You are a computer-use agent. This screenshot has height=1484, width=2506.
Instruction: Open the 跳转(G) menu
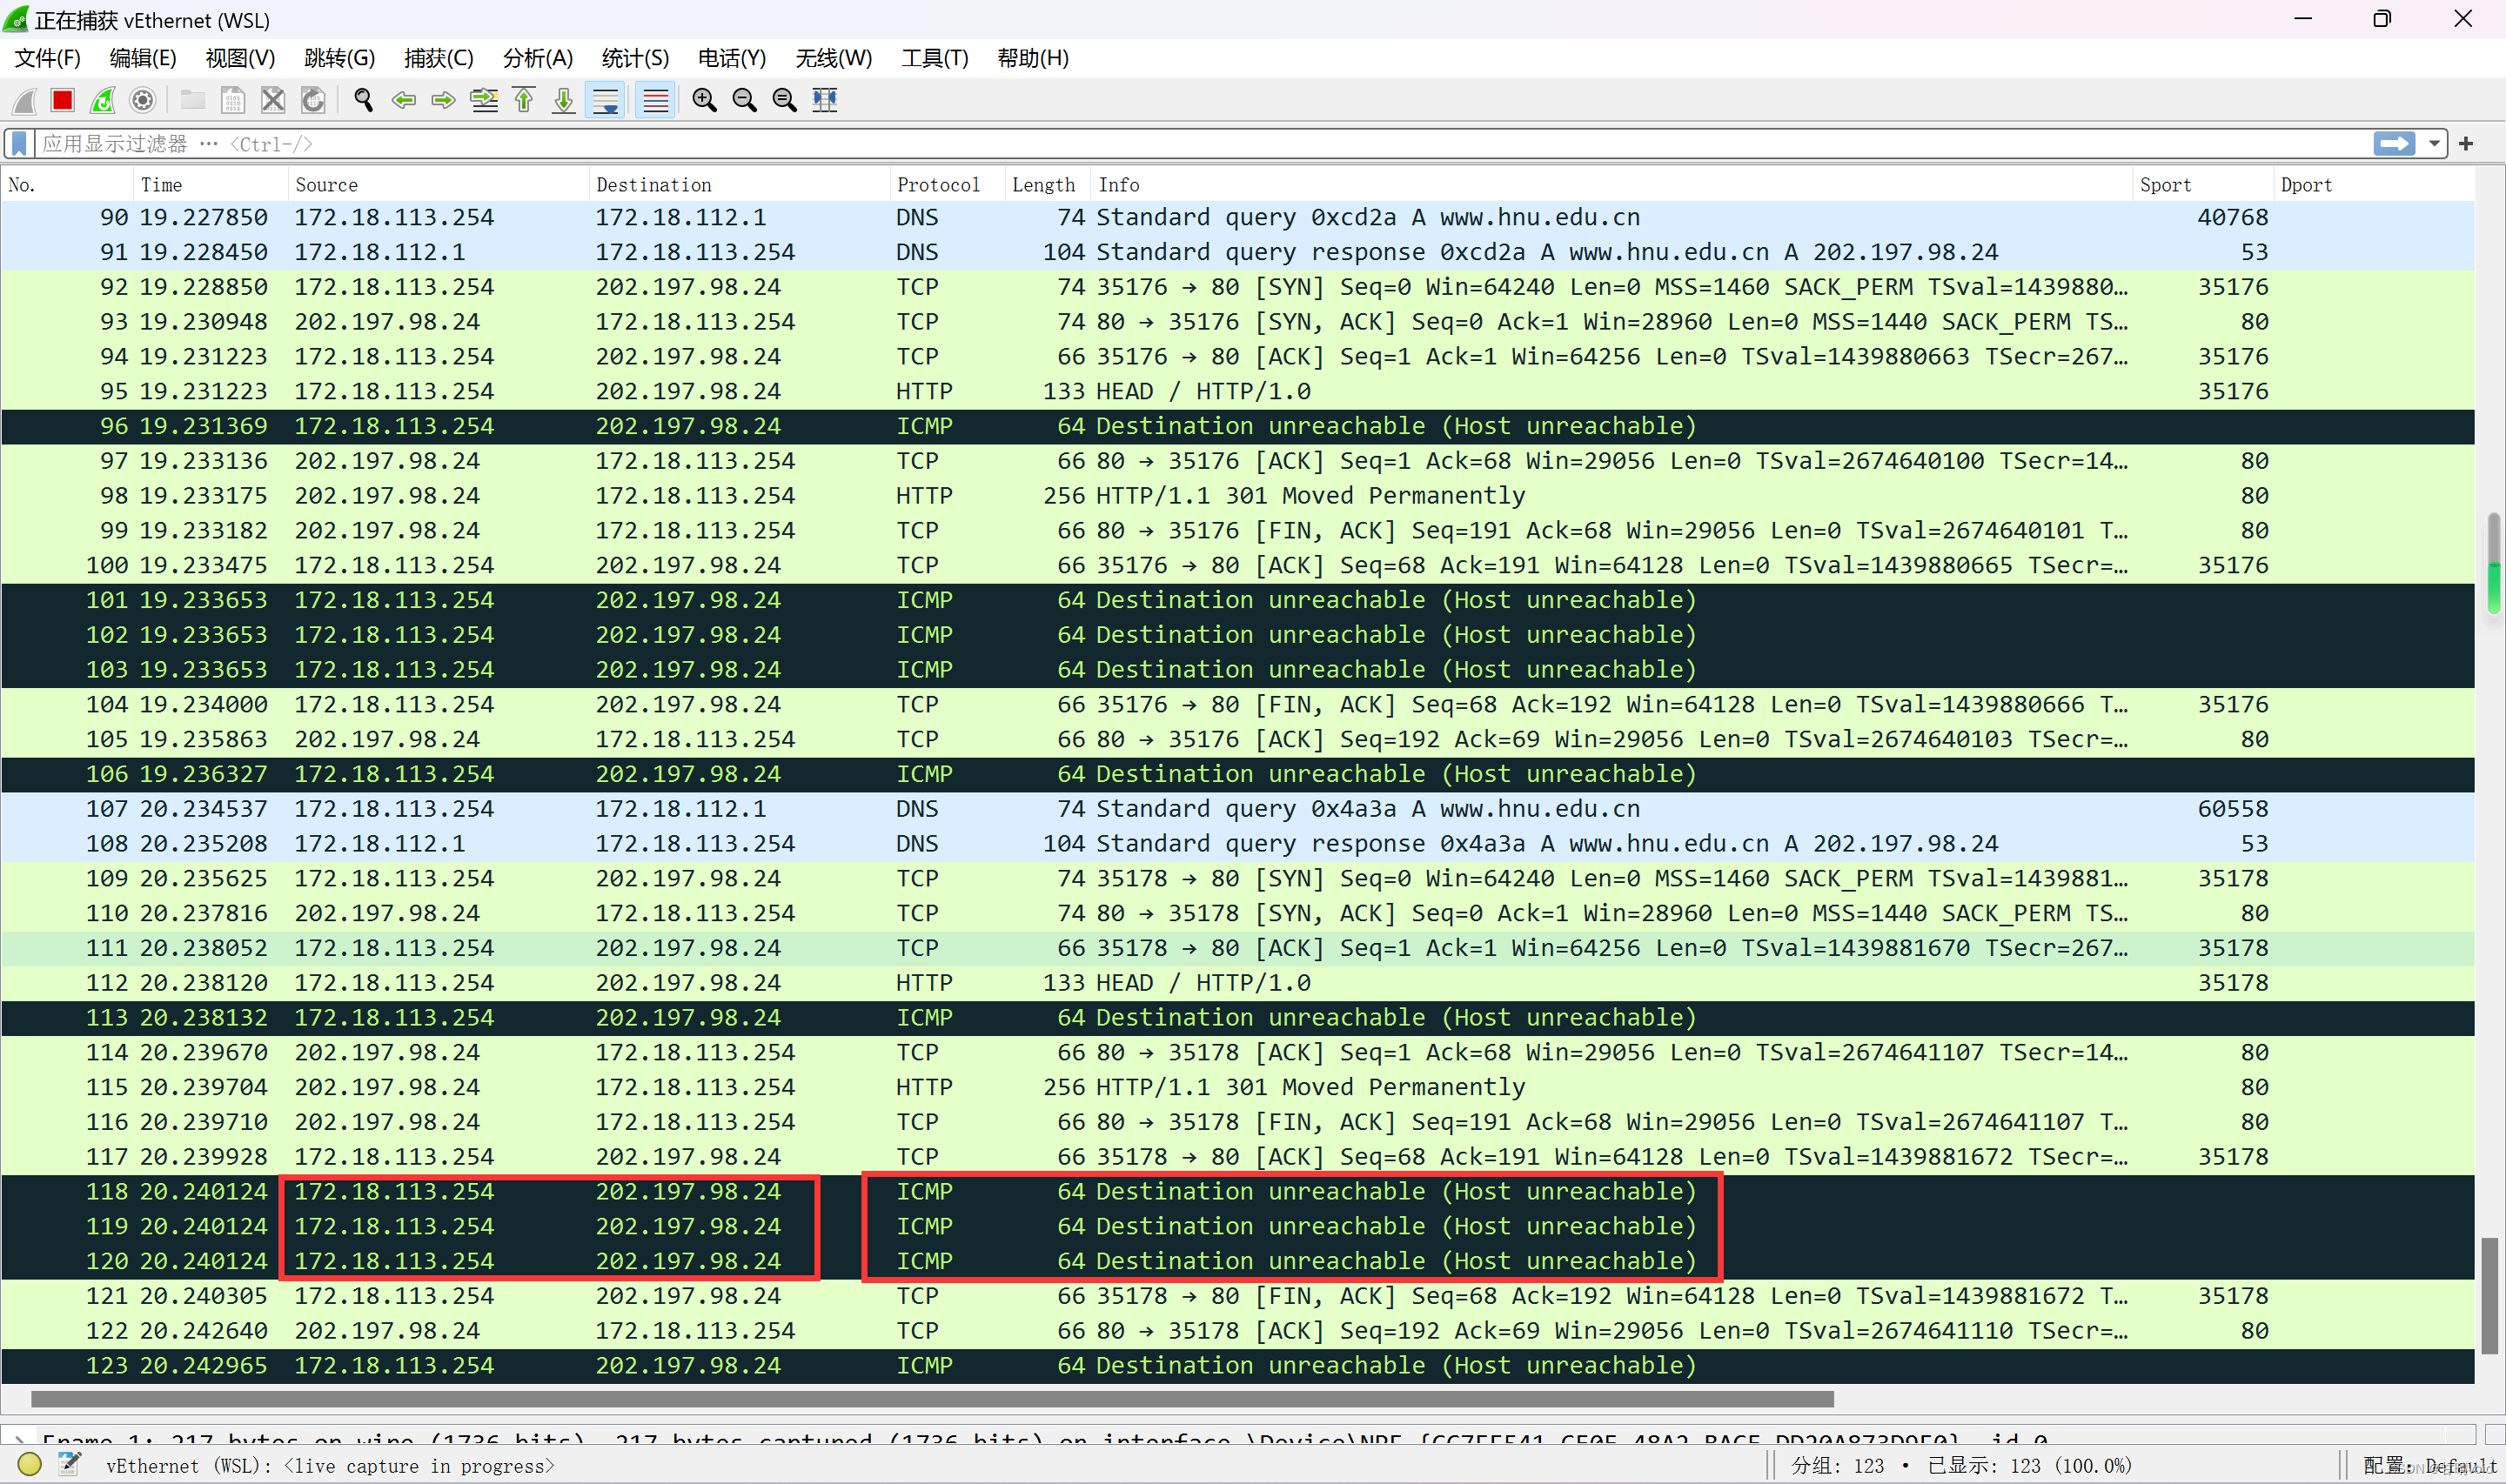(340, 58)
